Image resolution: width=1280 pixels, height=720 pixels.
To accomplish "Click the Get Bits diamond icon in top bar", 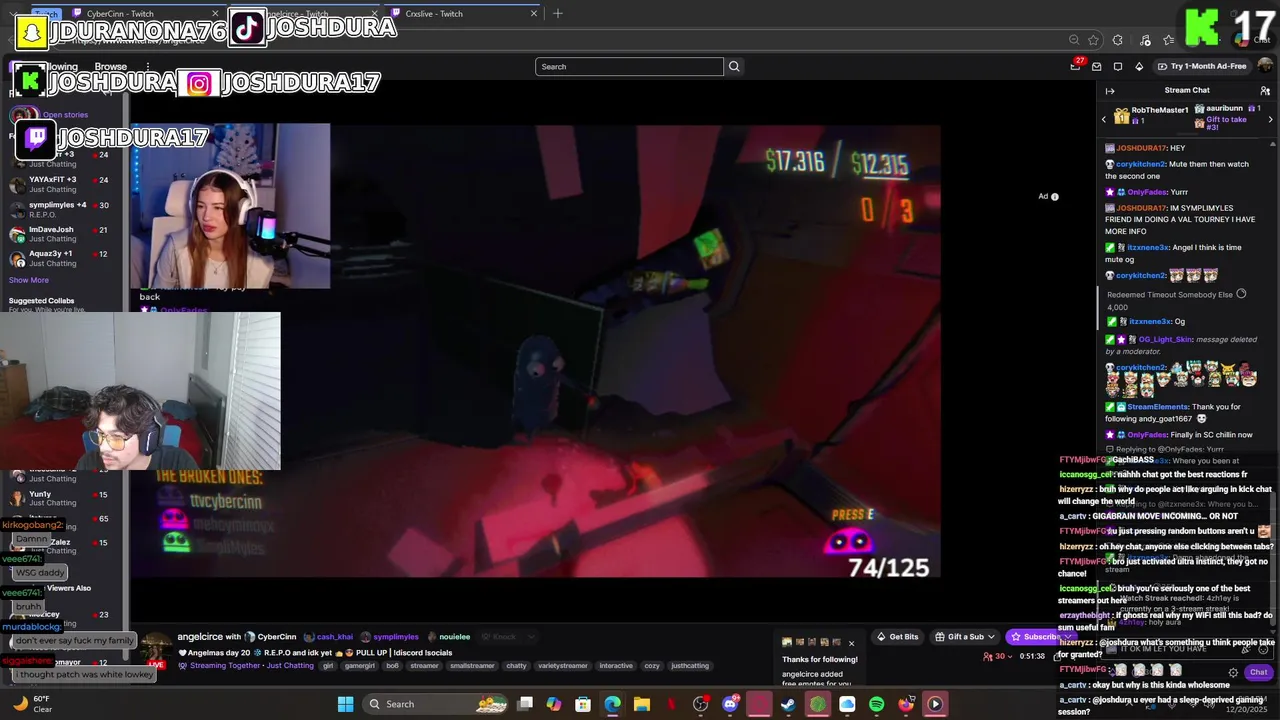I will (x=1139, y=66).
